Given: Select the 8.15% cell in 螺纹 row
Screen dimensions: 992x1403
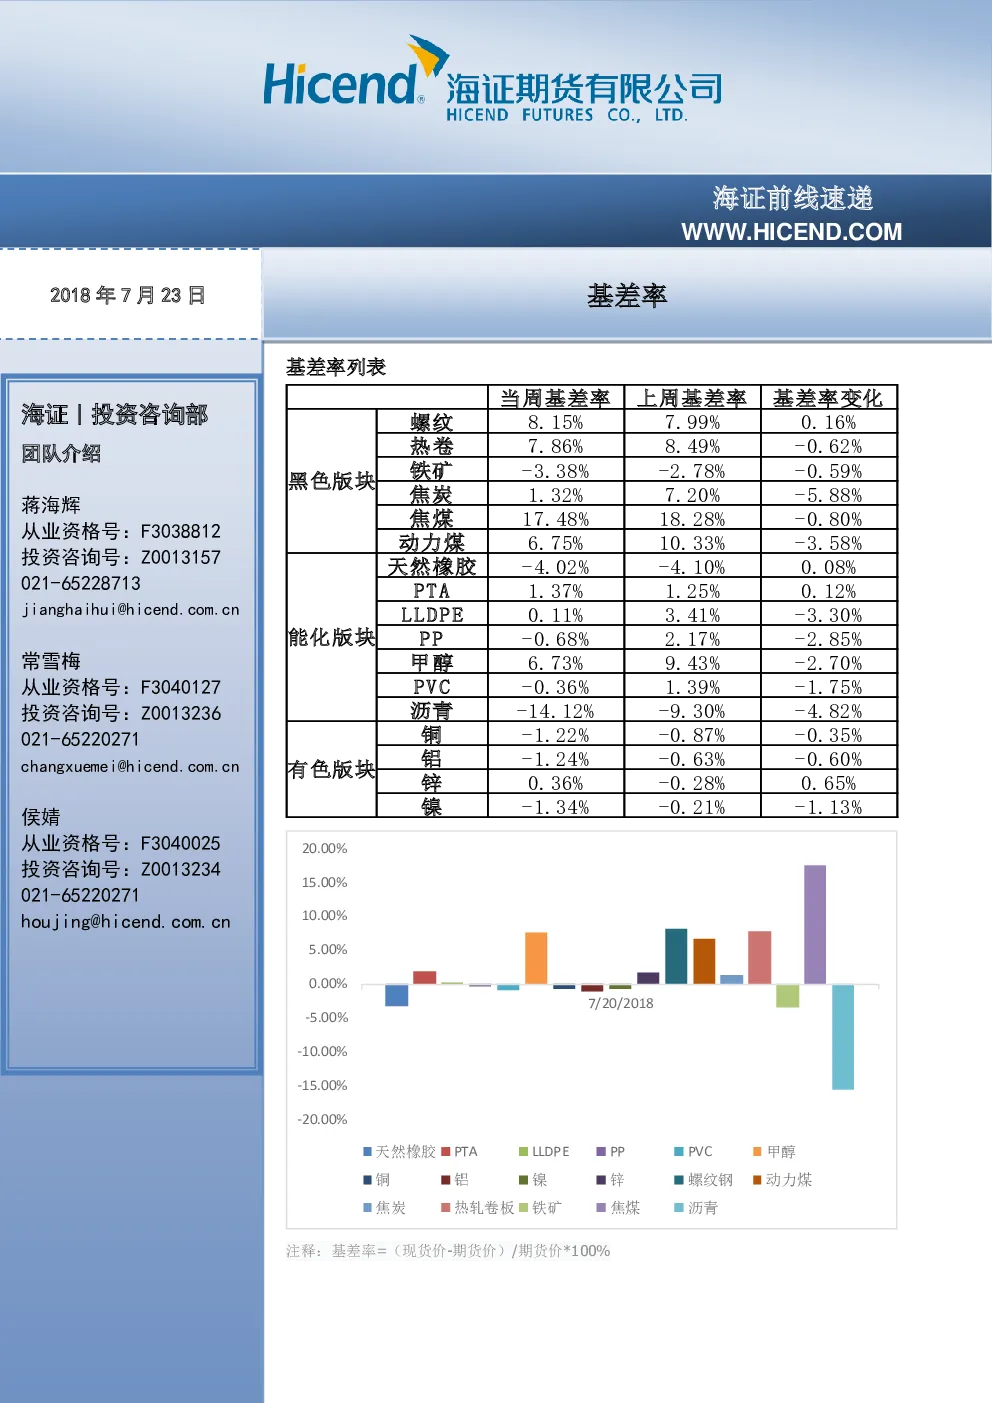Looking at the screenshot, I should click(555, 422).
